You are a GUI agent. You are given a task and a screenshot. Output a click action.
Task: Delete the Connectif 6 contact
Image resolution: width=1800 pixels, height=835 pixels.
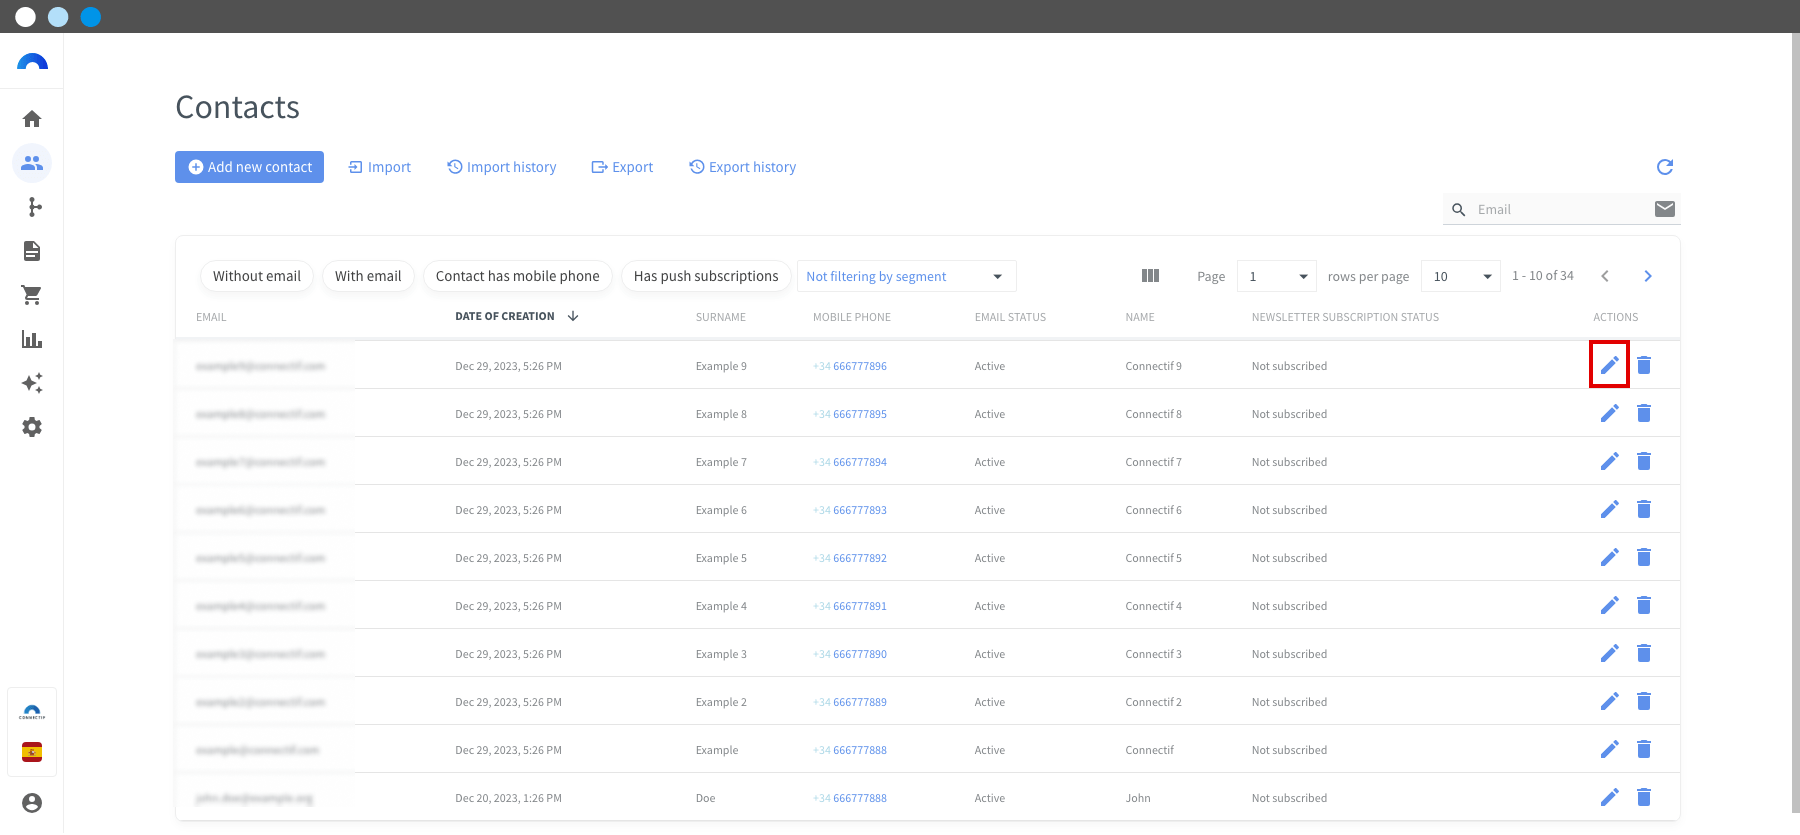[1644, 509]
